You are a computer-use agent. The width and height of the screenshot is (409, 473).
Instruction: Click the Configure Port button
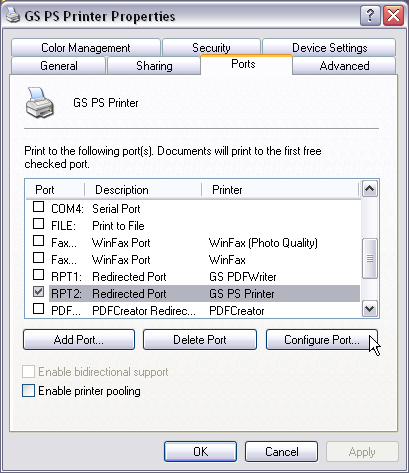click(322, 340)
